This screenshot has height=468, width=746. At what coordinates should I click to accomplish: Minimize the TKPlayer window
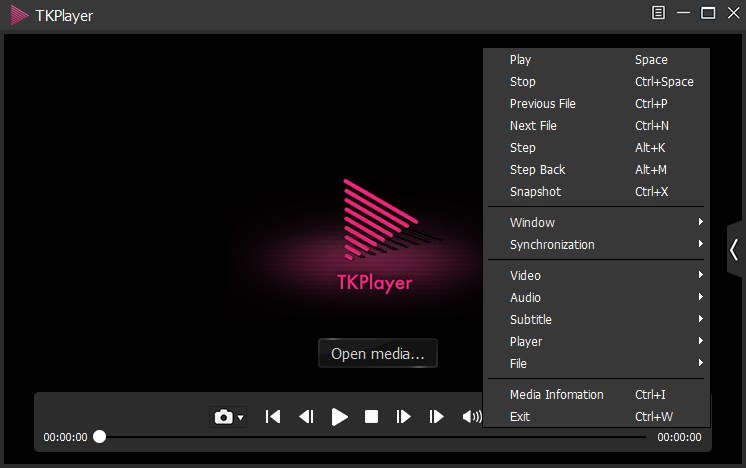(683, 13)
